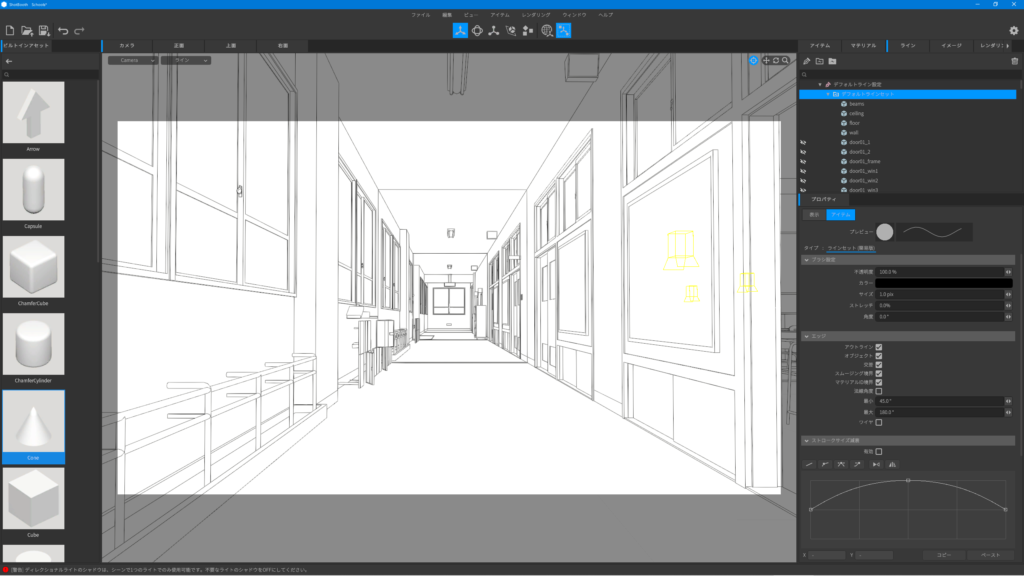This screenshot has width=1024, height=576.
Task: Click the second folder icon in line panel
Action: (832, 61)
